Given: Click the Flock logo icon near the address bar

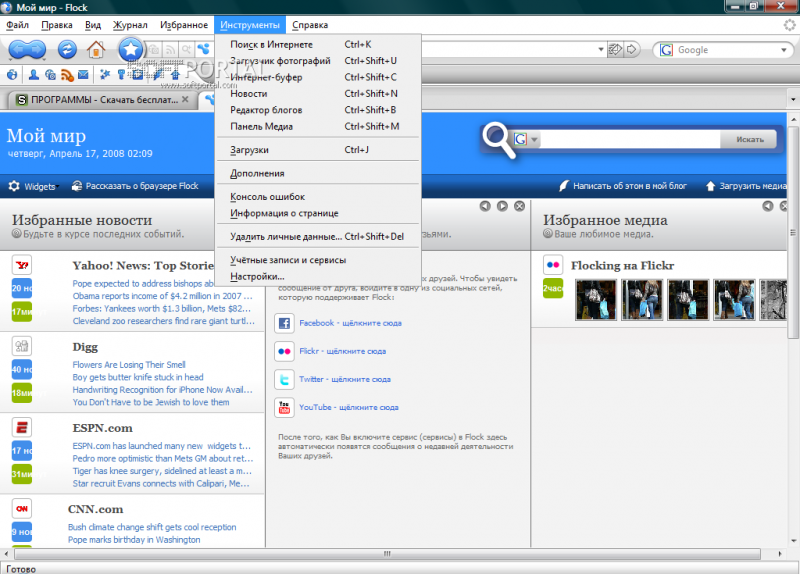Looking at the screenshot, I should tap(204, 49).
